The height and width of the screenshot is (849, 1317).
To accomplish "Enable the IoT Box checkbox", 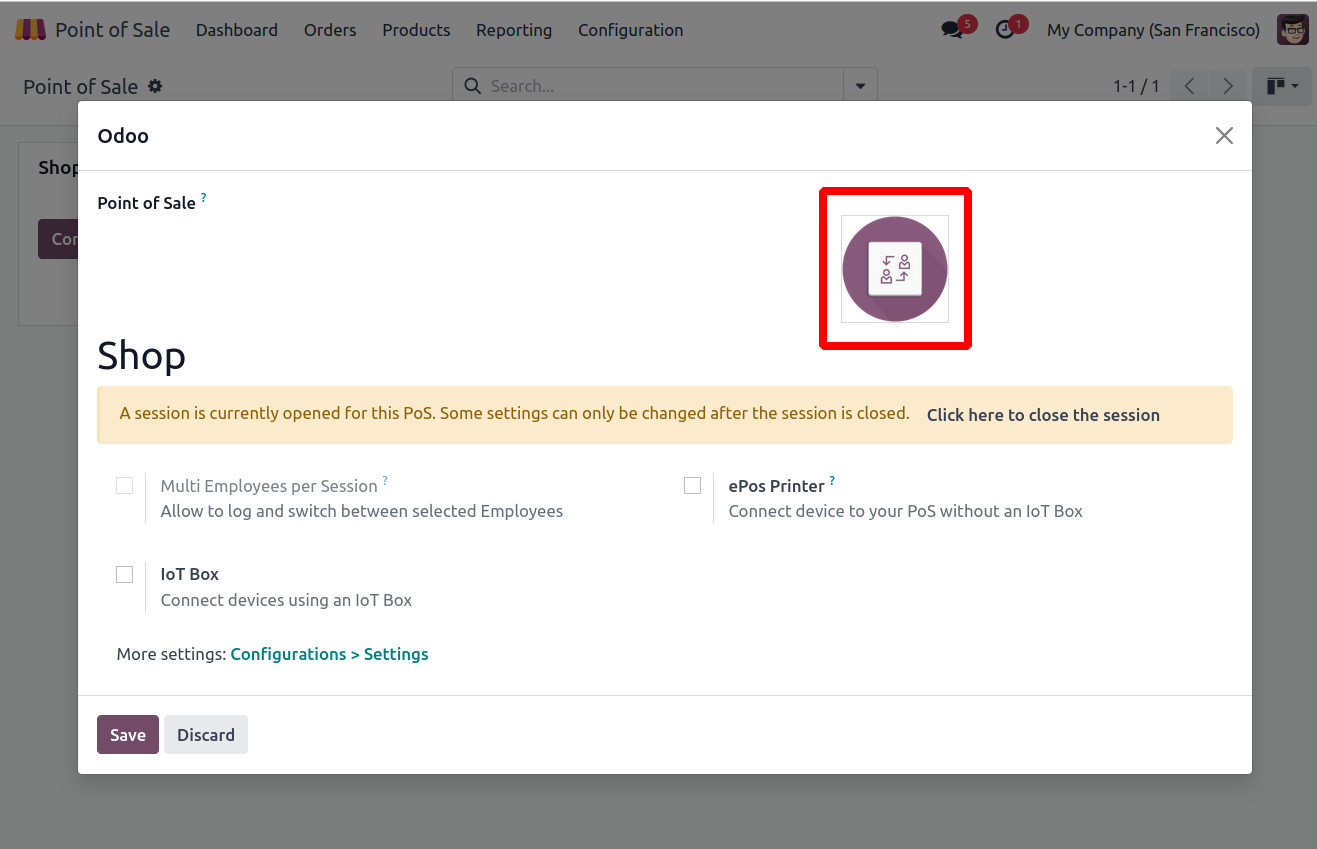I will point(124,574).
